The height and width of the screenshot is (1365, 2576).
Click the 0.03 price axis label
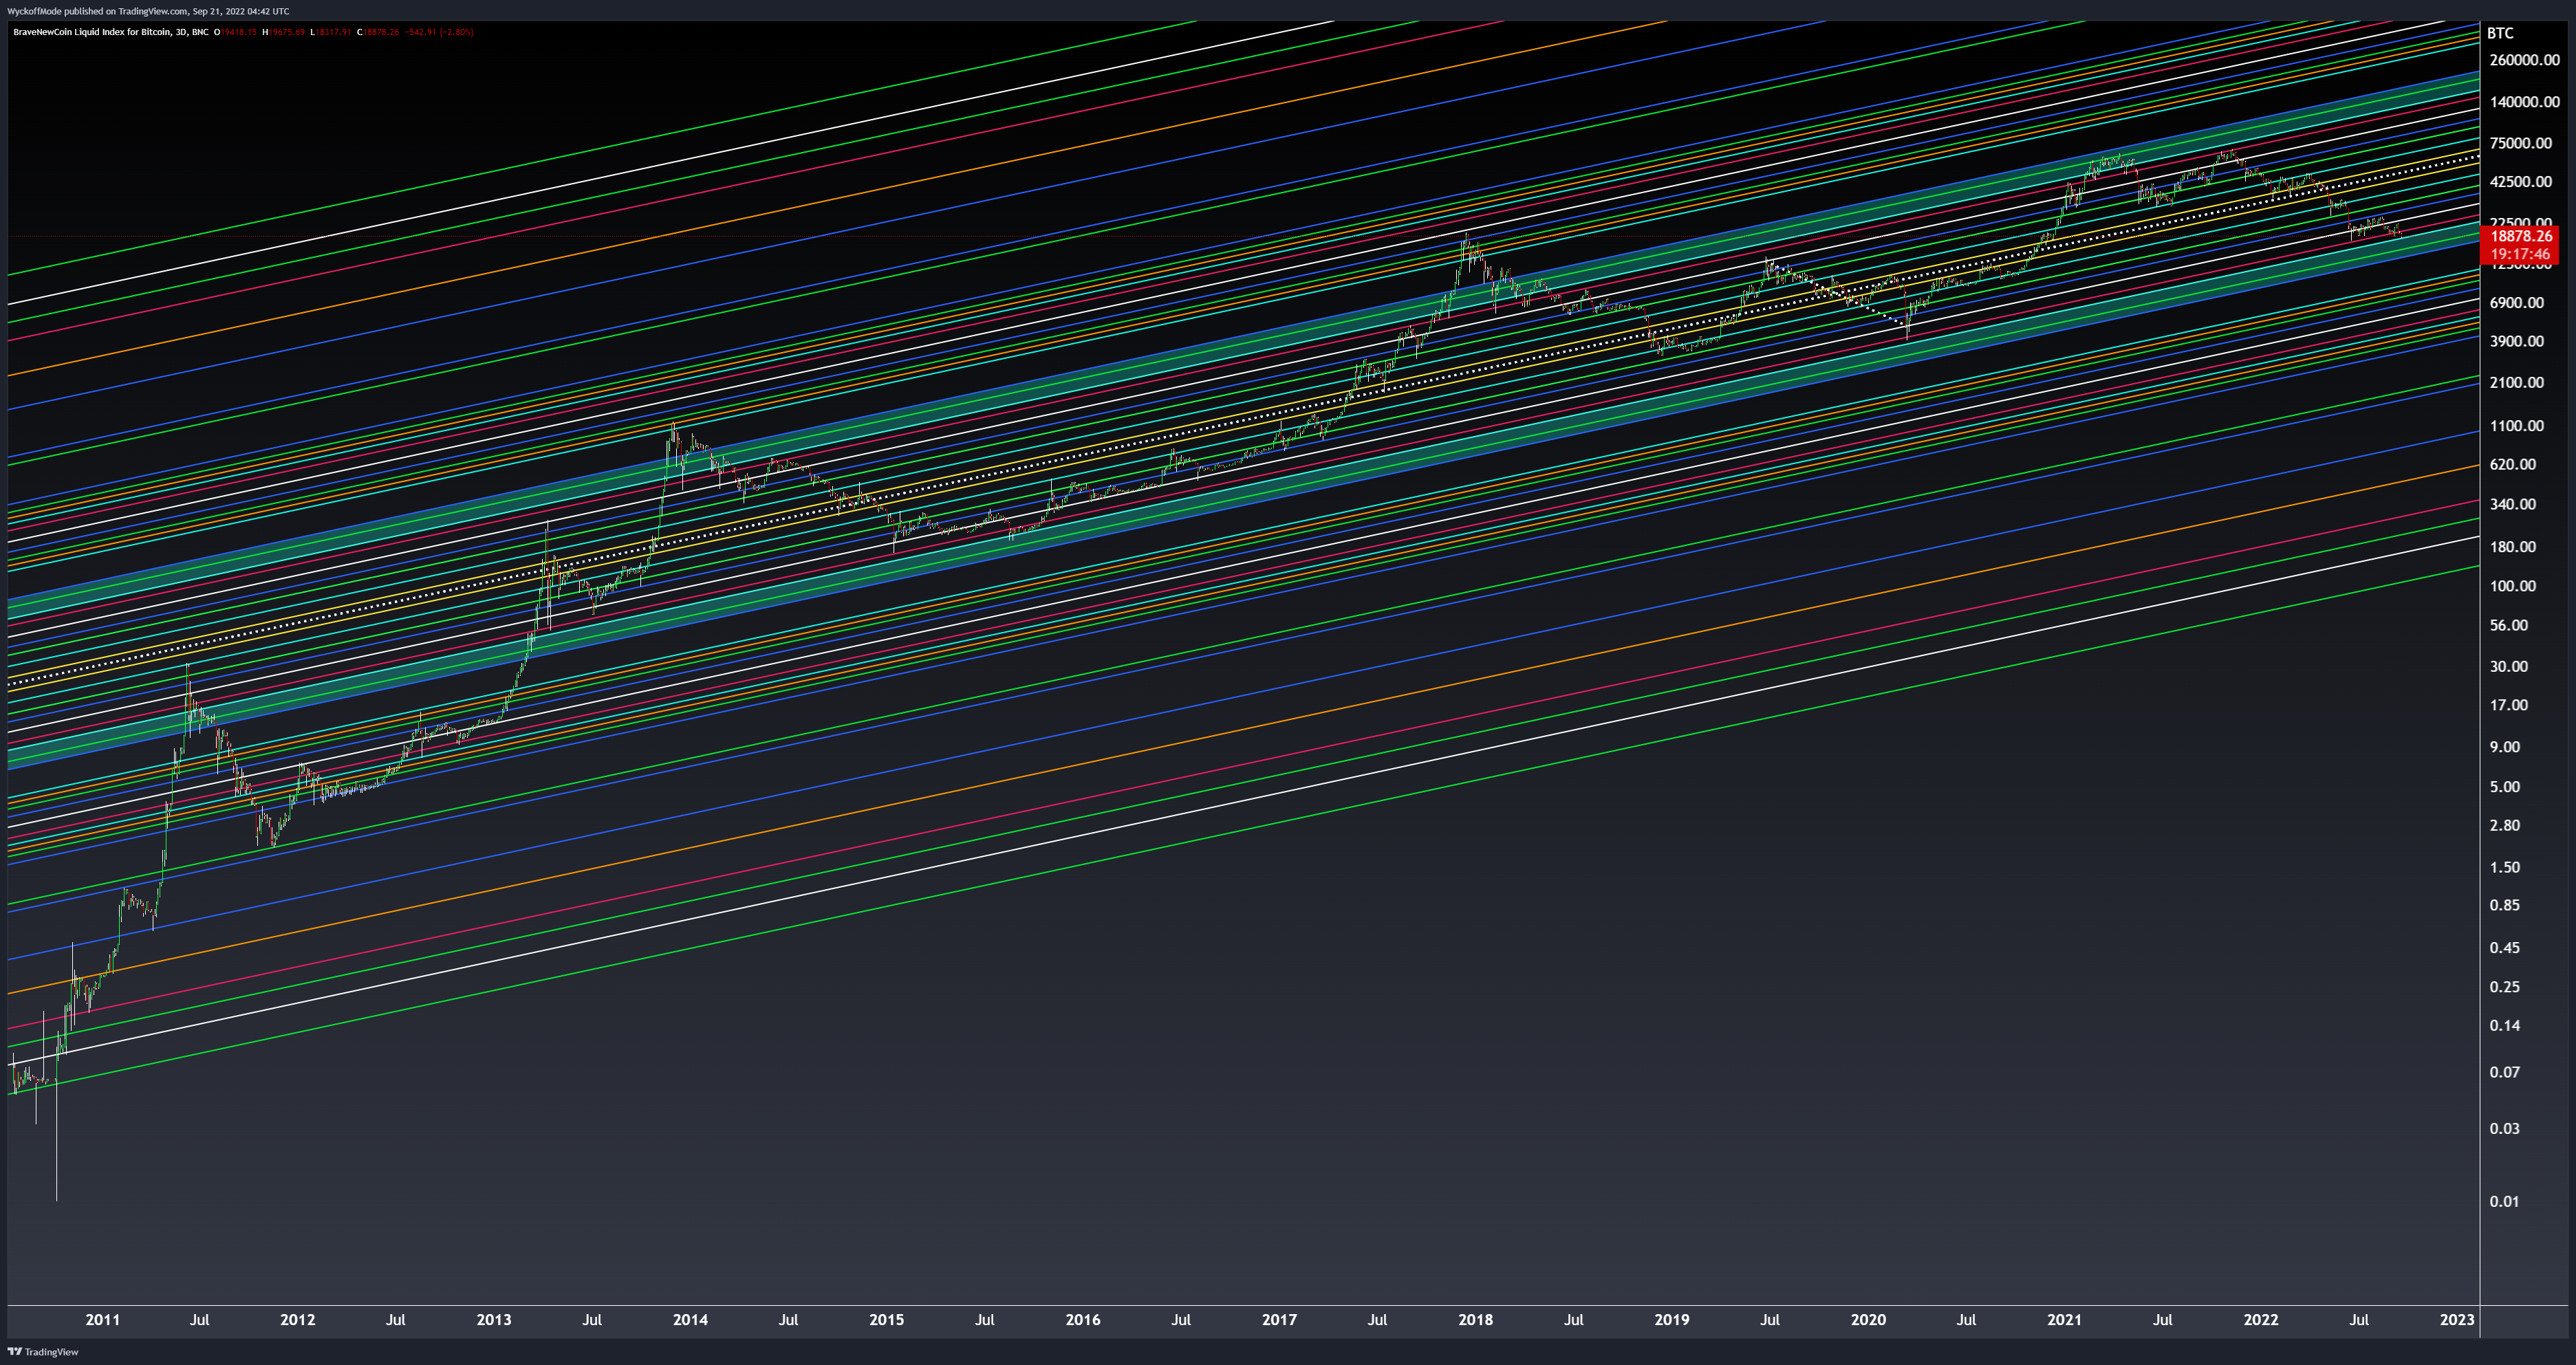click(2504, 1128)
